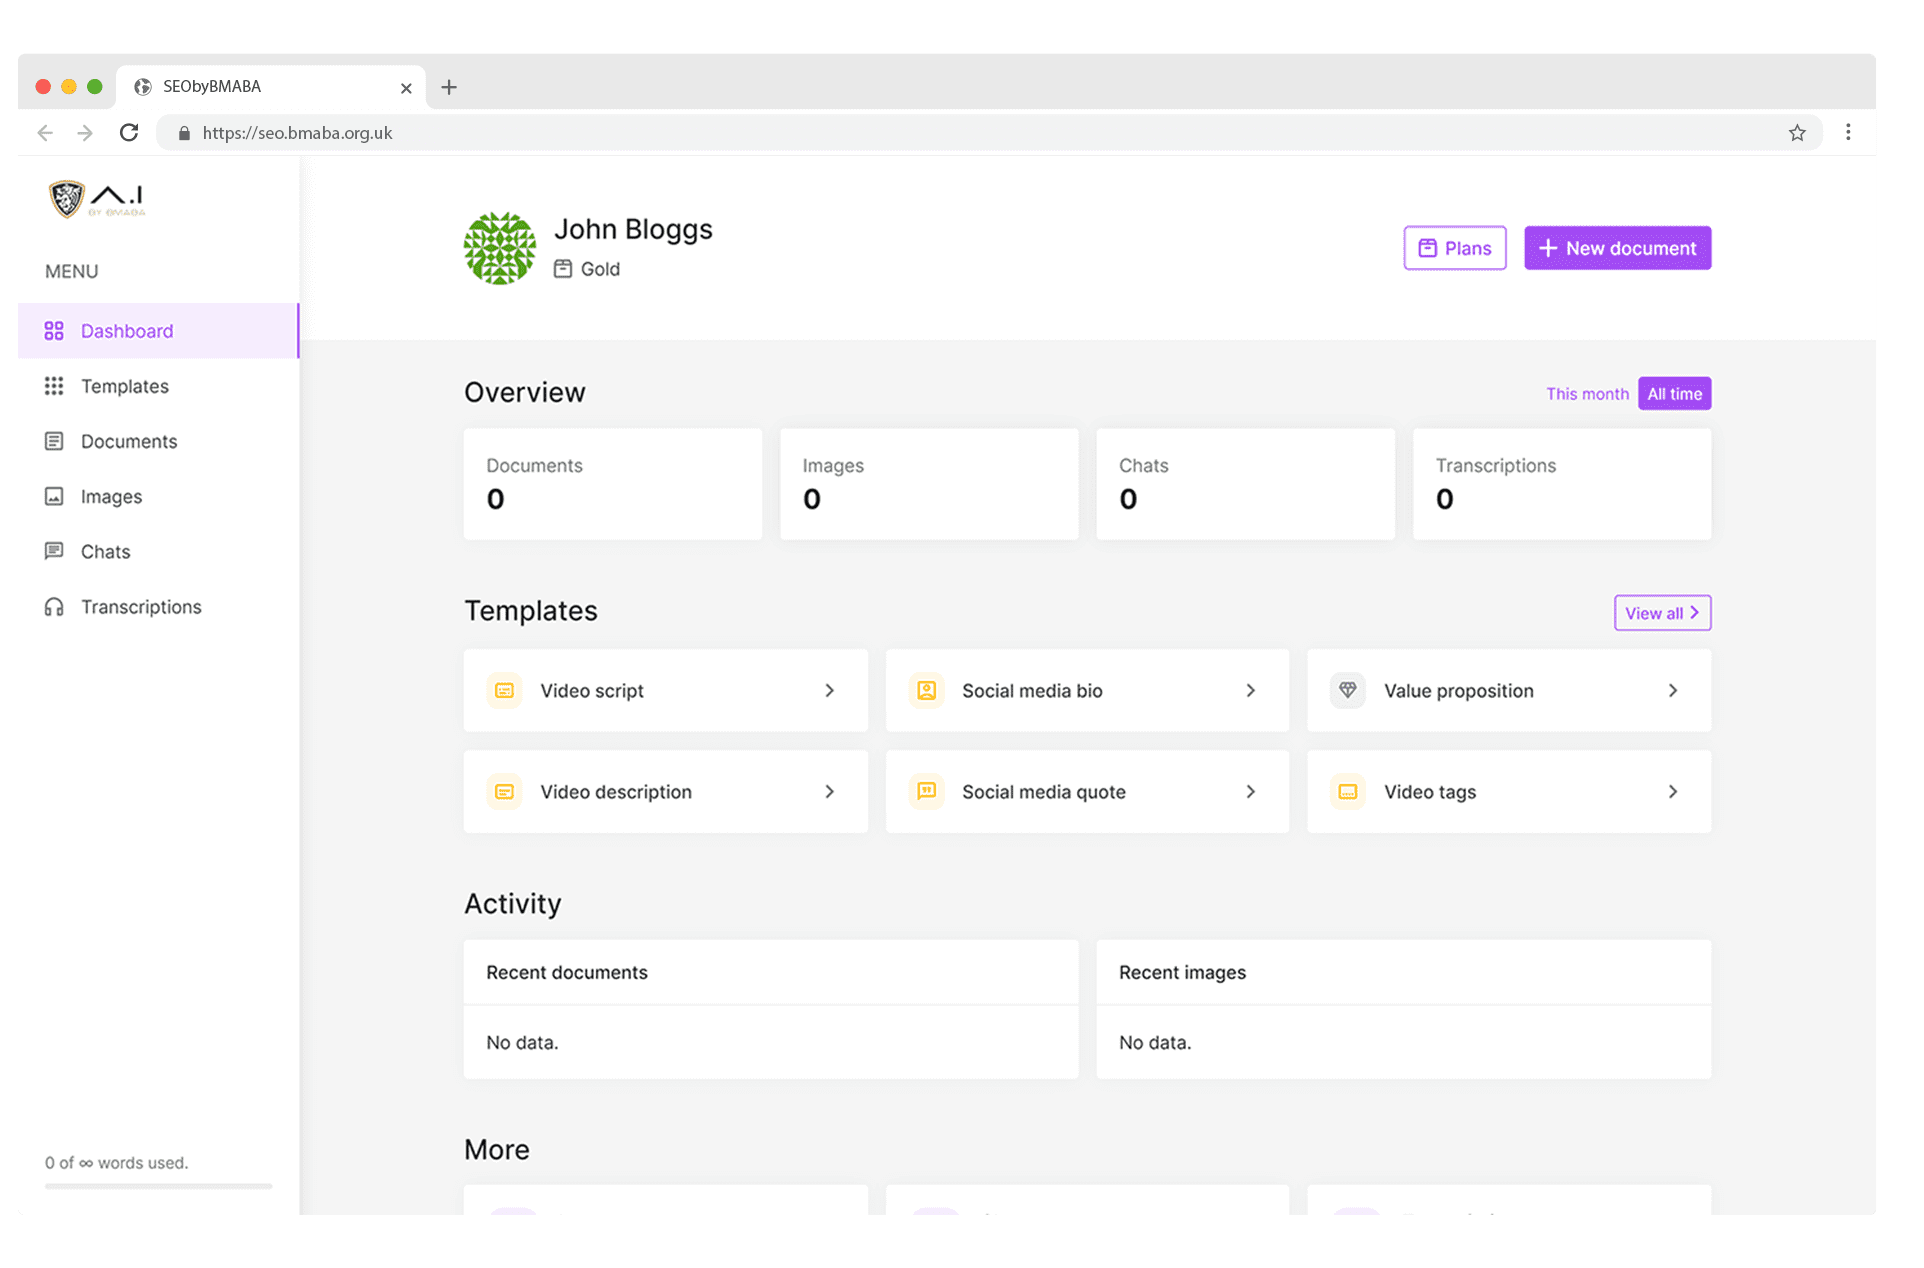Click the Images picture icon in sidebar
Screen dimensions: 1924x1268
(x=54, y=496)
